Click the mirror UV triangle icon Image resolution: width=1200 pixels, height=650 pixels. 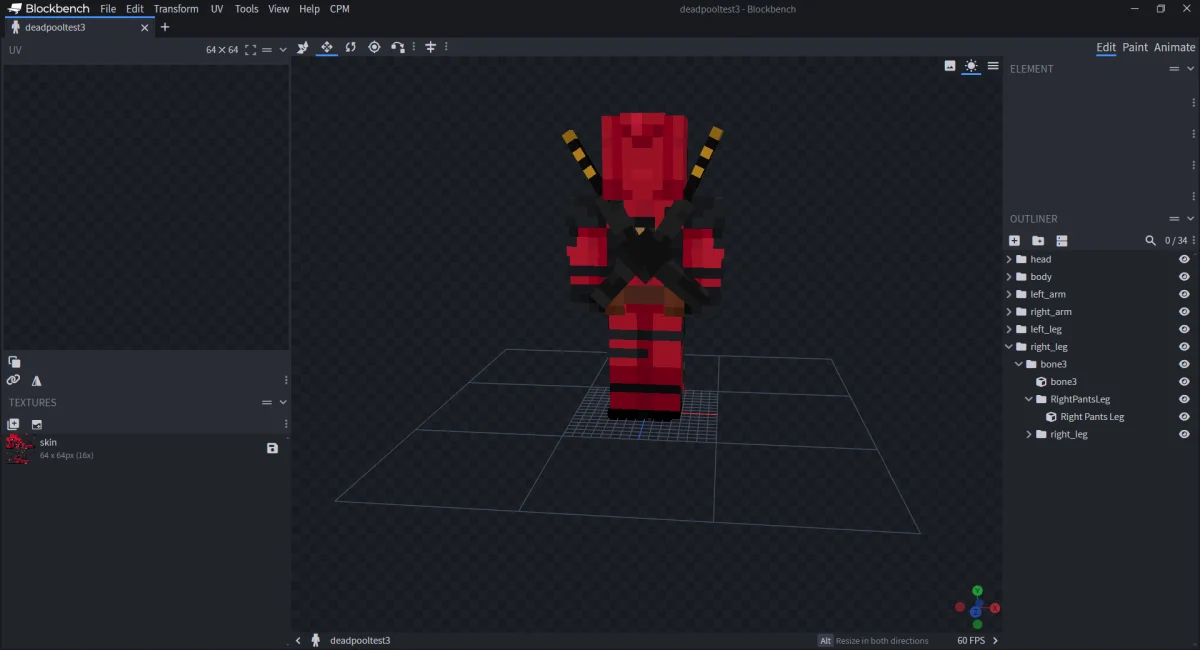pos(36,380)
